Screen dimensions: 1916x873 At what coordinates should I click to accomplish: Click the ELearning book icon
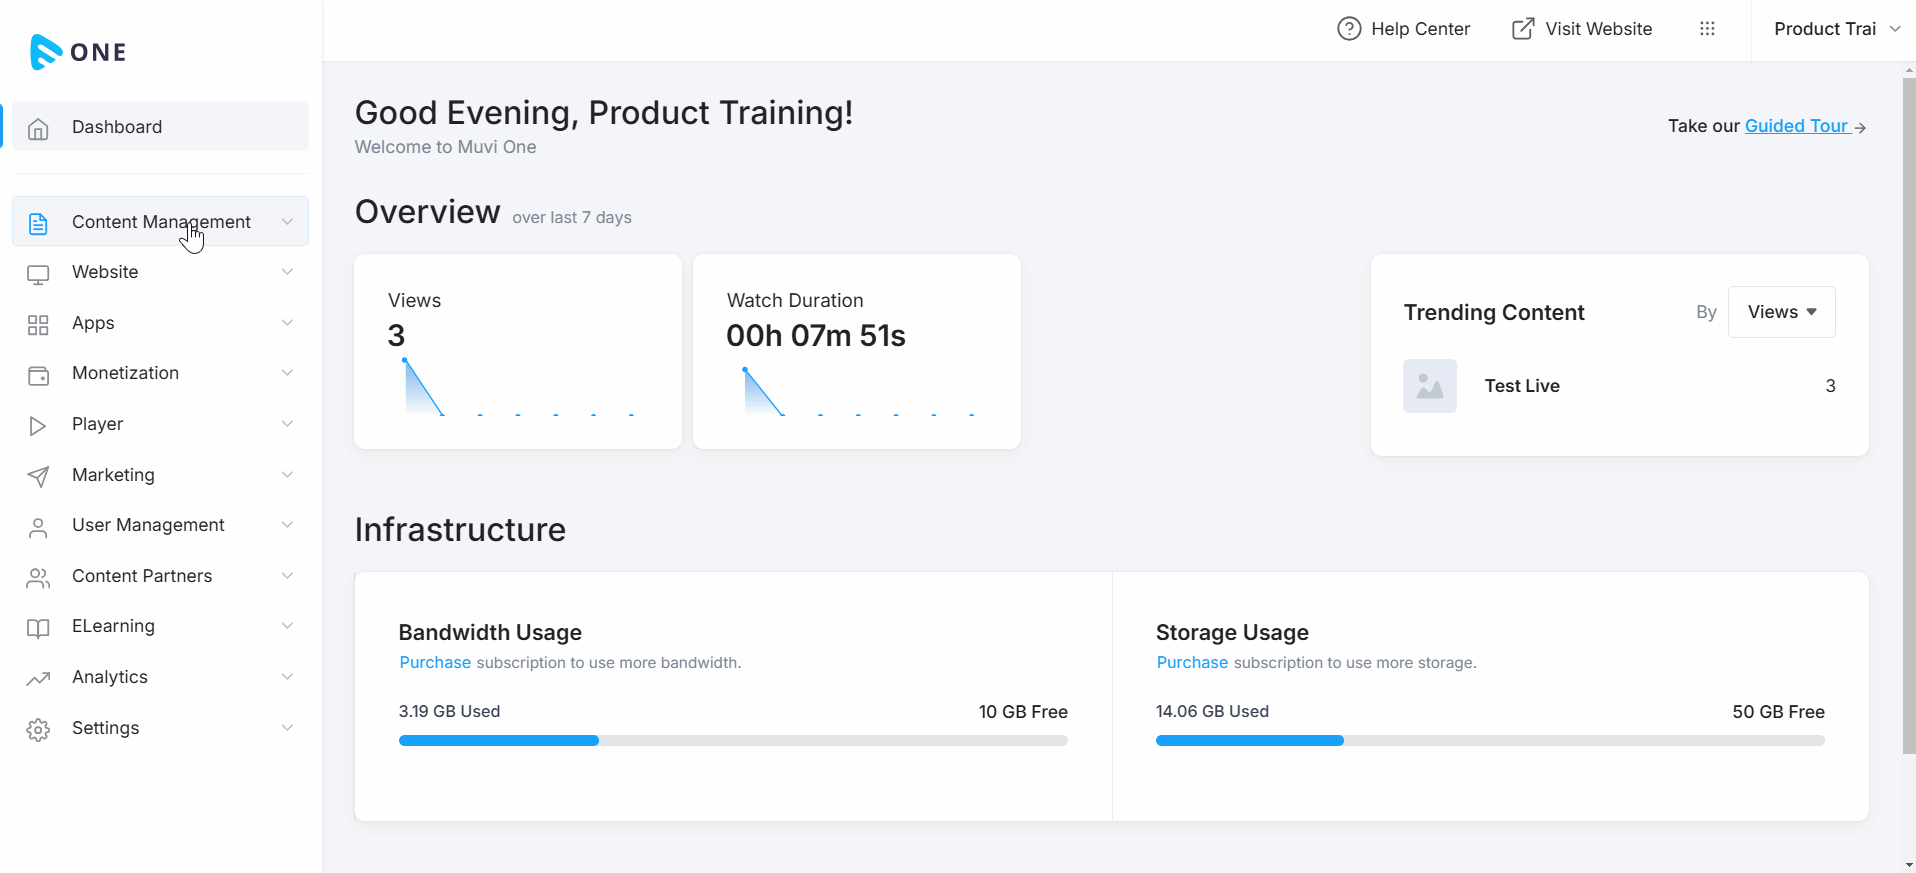[x=38, y=628]
